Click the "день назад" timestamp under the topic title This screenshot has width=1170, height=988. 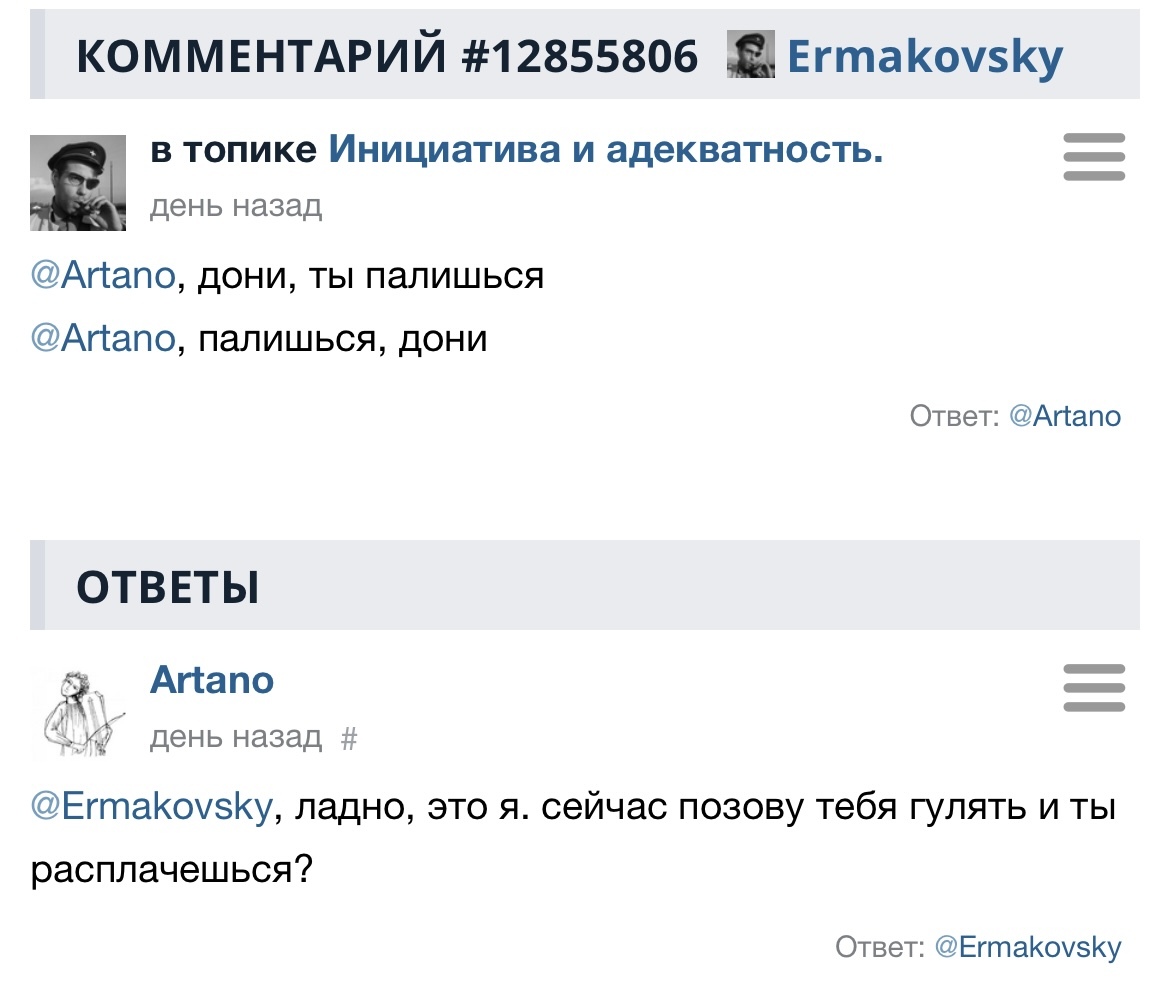[x=236, y=206]
